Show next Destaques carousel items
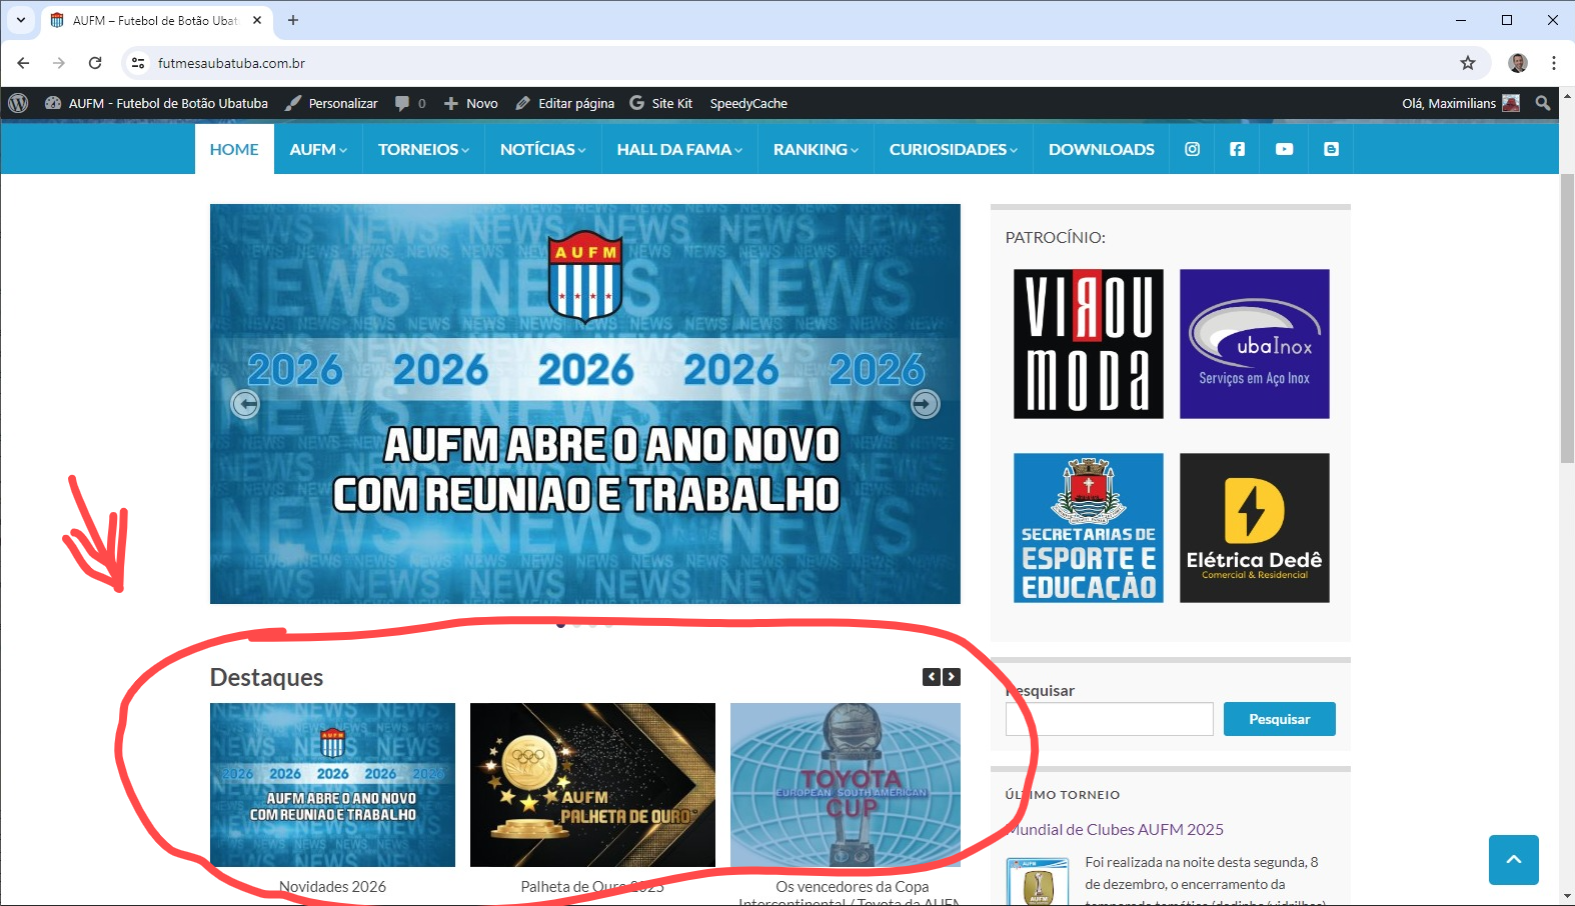1575x906 pixels. [951, 677]
